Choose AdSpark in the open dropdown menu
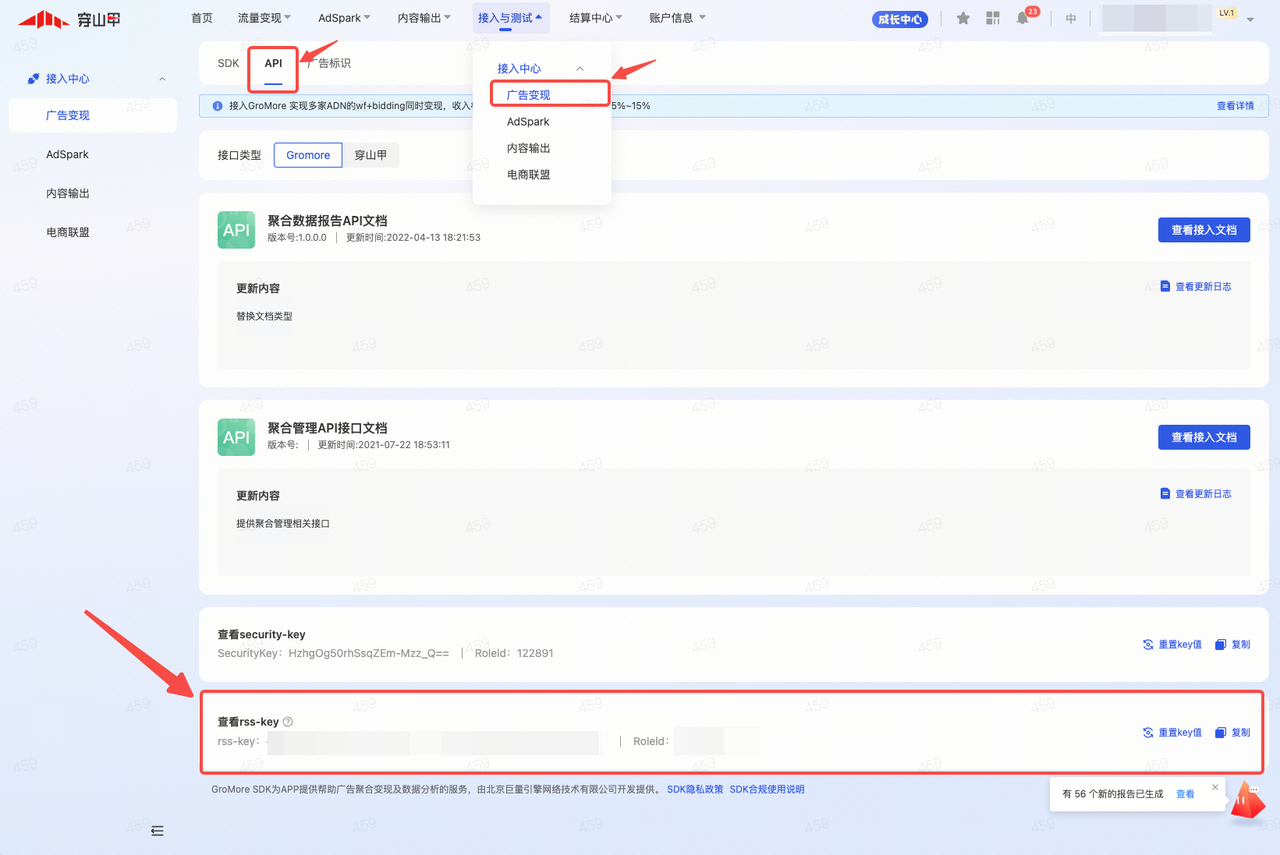The image size is (1280, 855). point(528,122)
